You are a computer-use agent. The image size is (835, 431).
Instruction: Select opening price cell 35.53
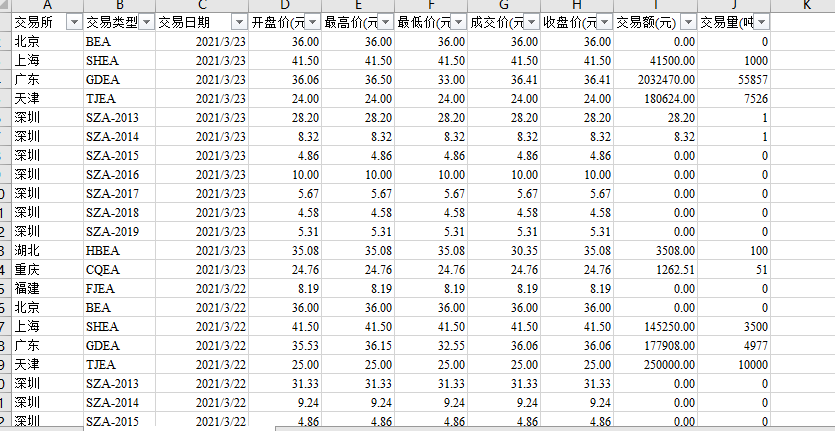(285, 346)
